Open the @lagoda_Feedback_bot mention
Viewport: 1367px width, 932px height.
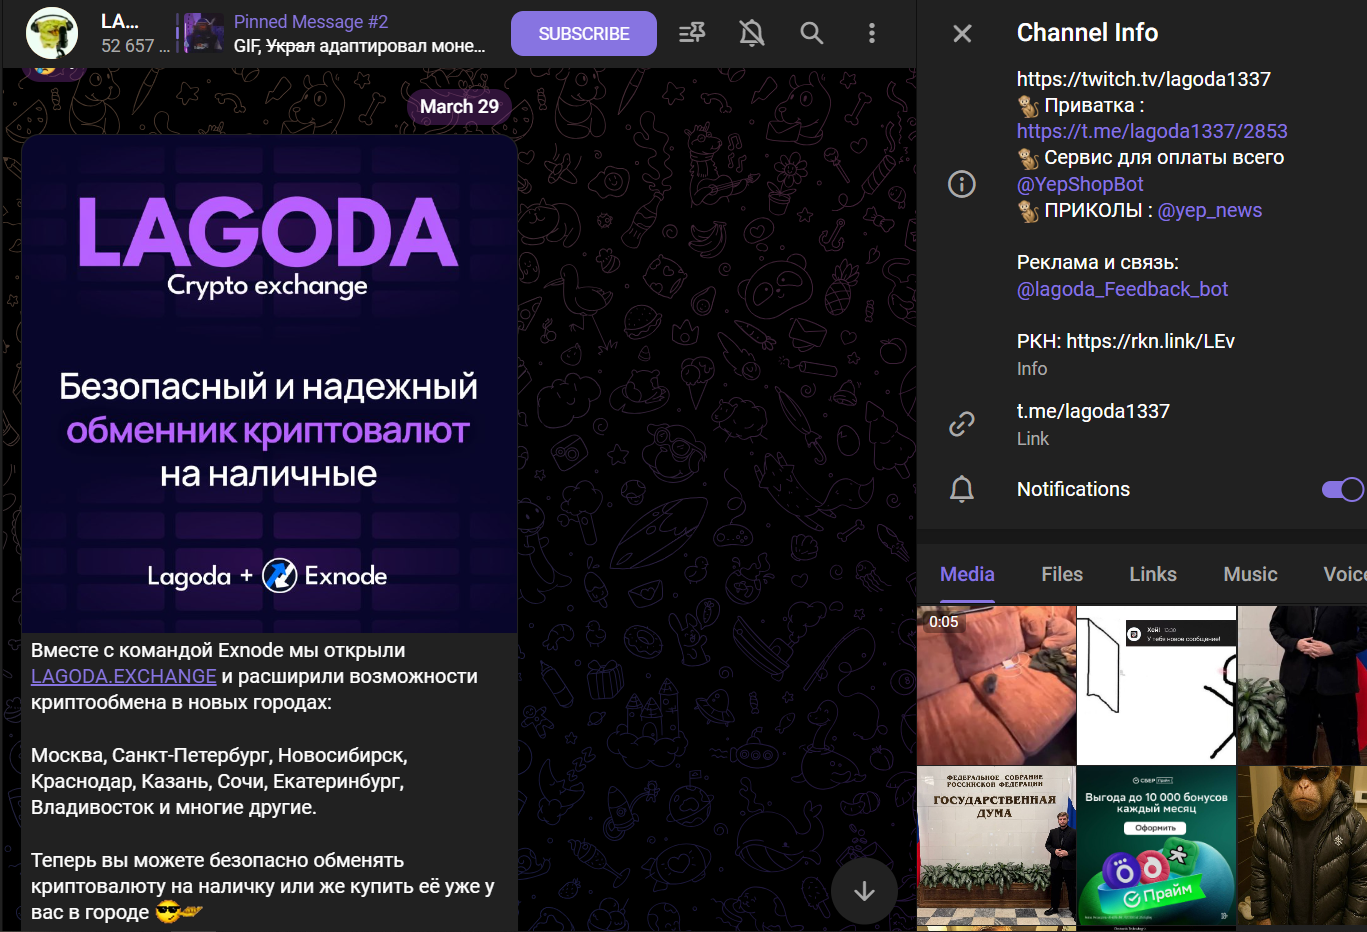(x=1122, y=289)
